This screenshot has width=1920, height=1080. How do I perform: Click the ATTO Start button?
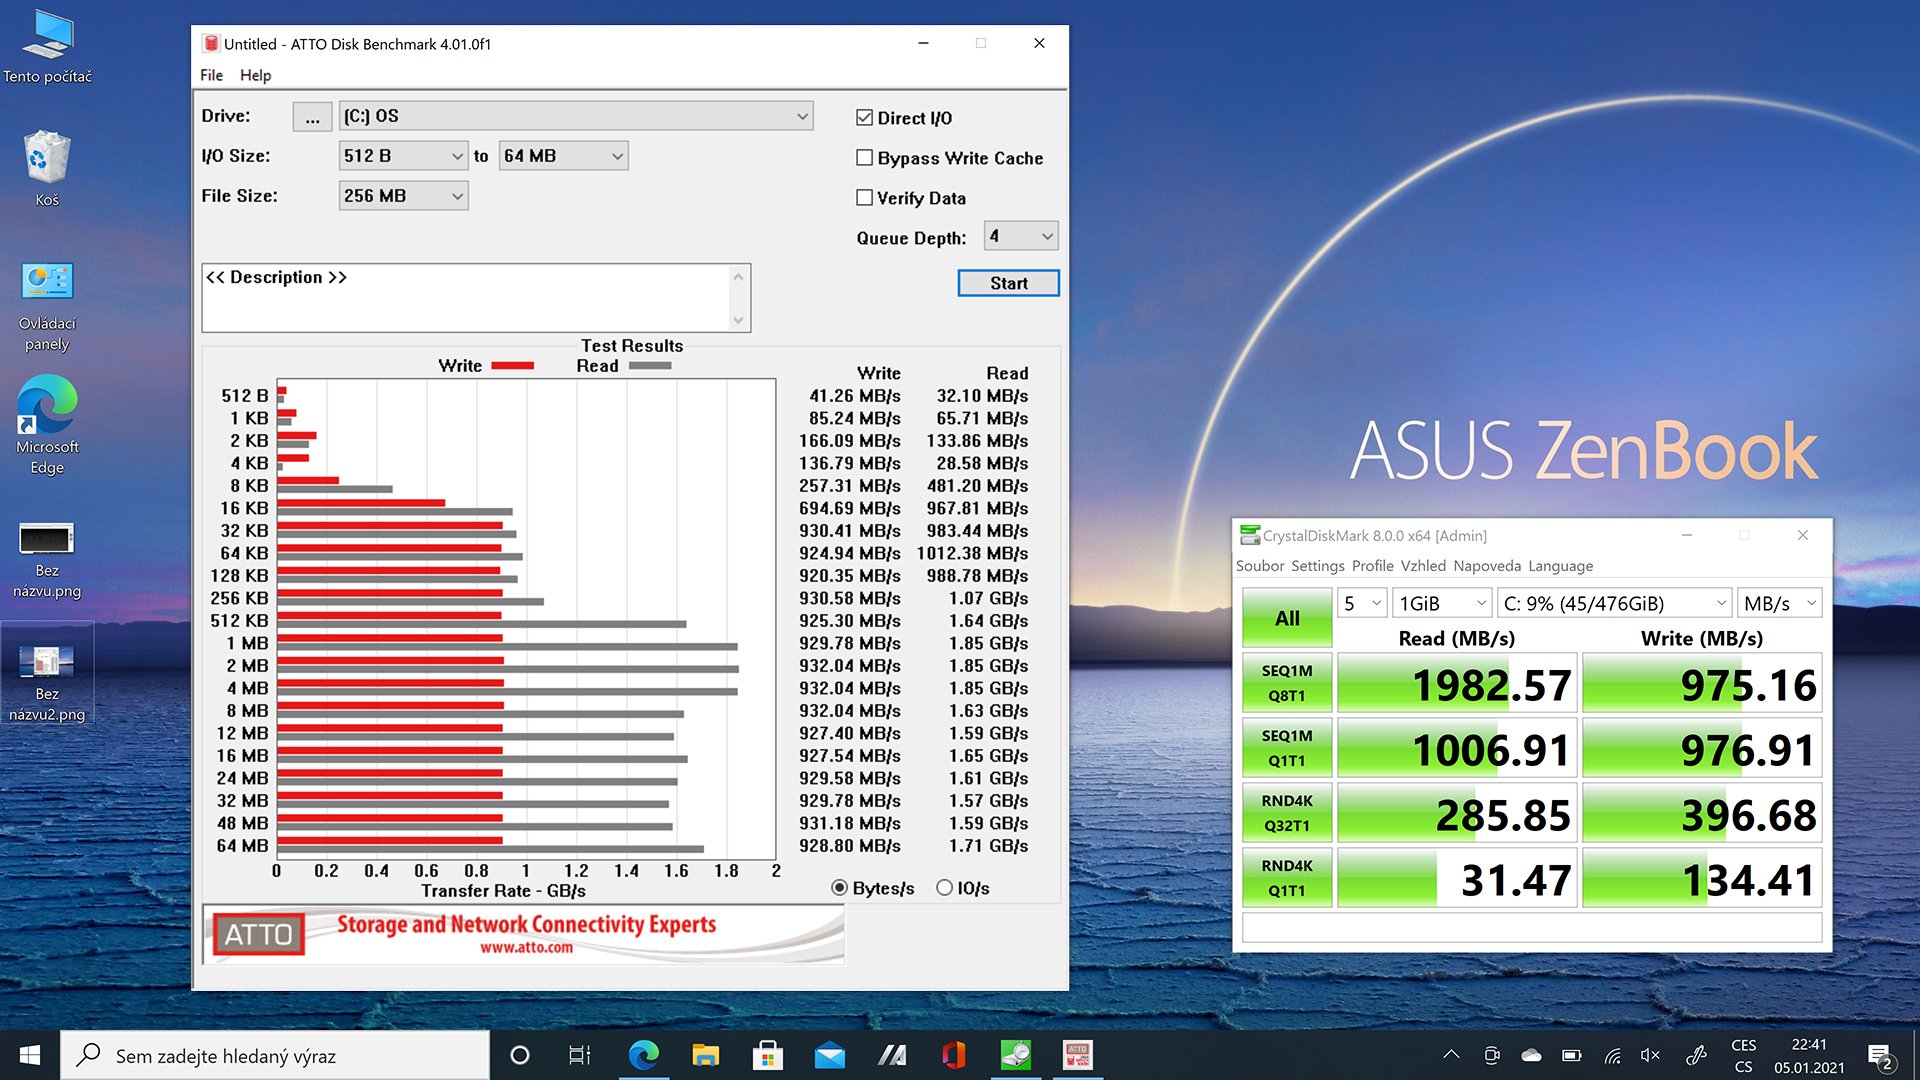(1008, 283)
